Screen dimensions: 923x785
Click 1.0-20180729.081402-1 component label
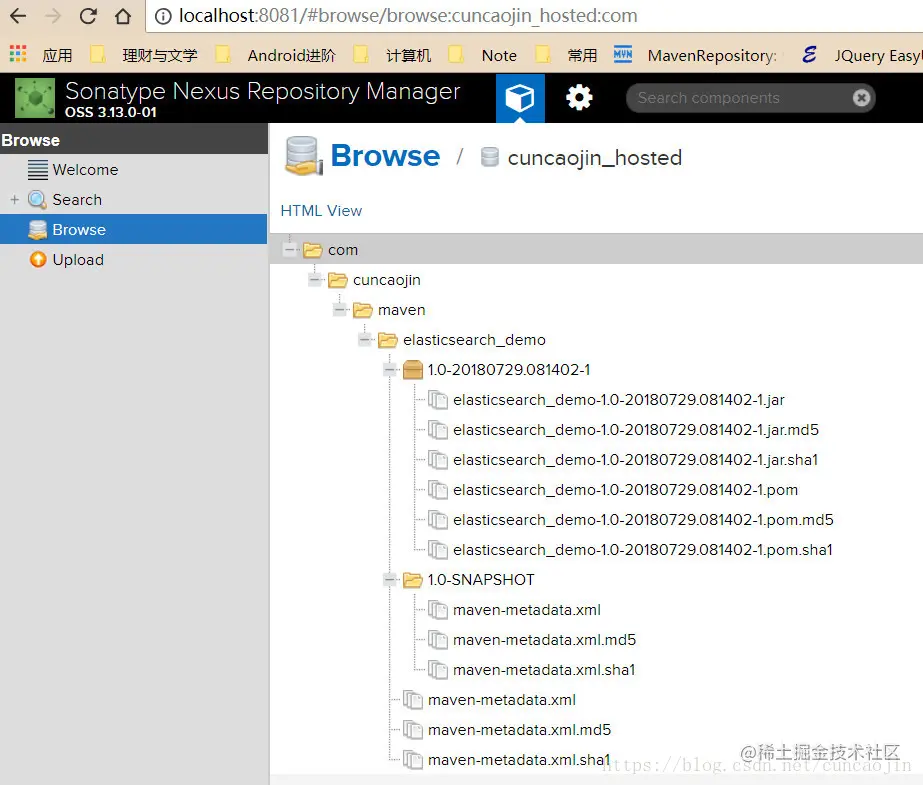pos(509,370)
